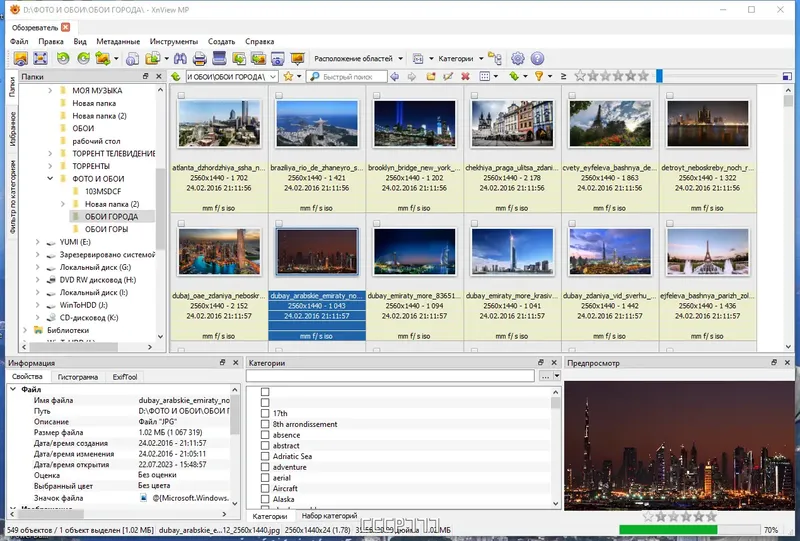Switch to the 'Гистограмма' tab
This screenshot has height=541, width=800.
pos(77,377)
